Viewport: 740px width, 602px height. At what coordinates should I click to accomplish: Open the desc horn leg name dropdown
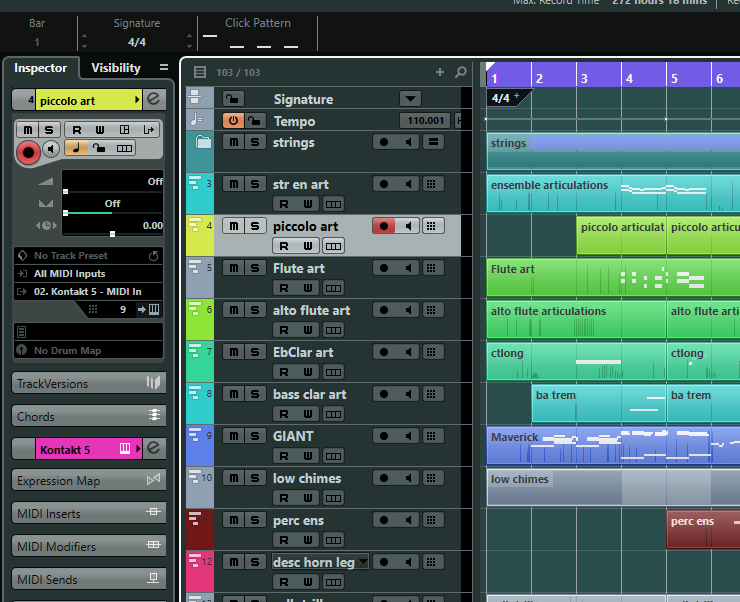click(x=363, y=562)
